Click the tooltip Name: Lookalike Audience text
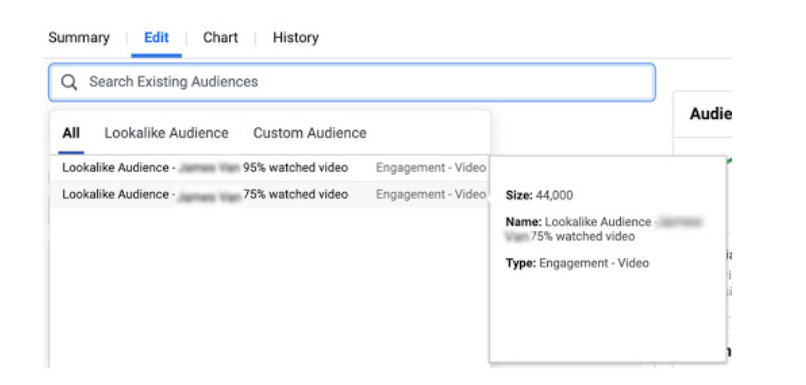Screen dimensions: 806x385 pyautogui.click(x=604, y=229)
